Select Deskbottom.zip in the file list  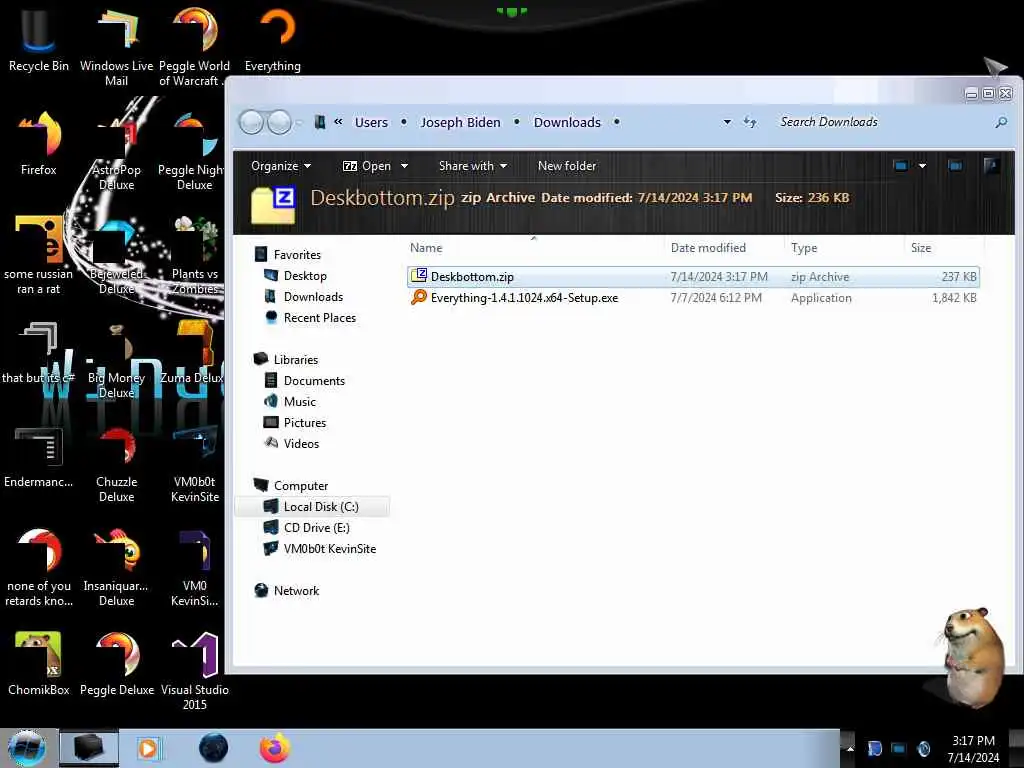coord(693,277)
